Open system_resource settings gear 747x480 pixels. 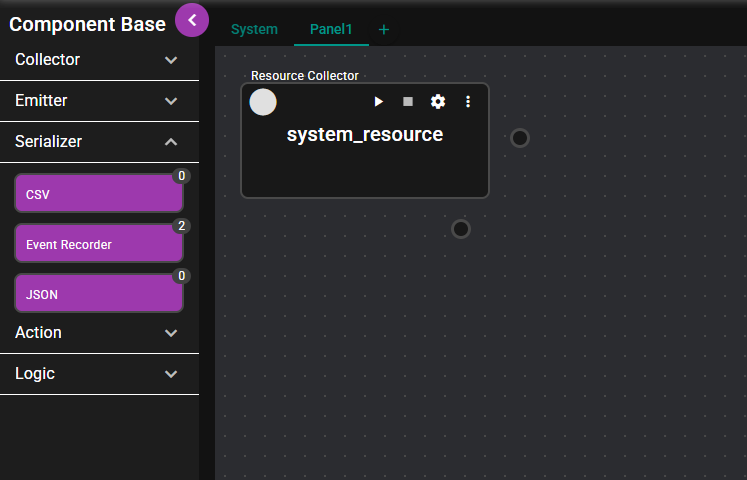click(x=438, y=102)
